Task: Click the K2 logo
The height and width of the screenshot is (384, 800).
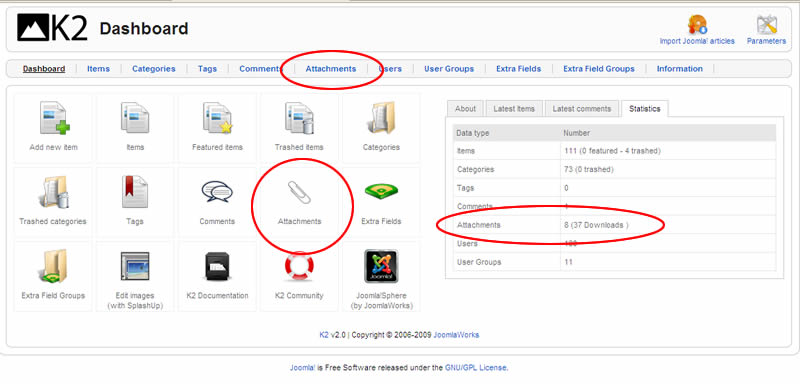Action: click(52, 28)
